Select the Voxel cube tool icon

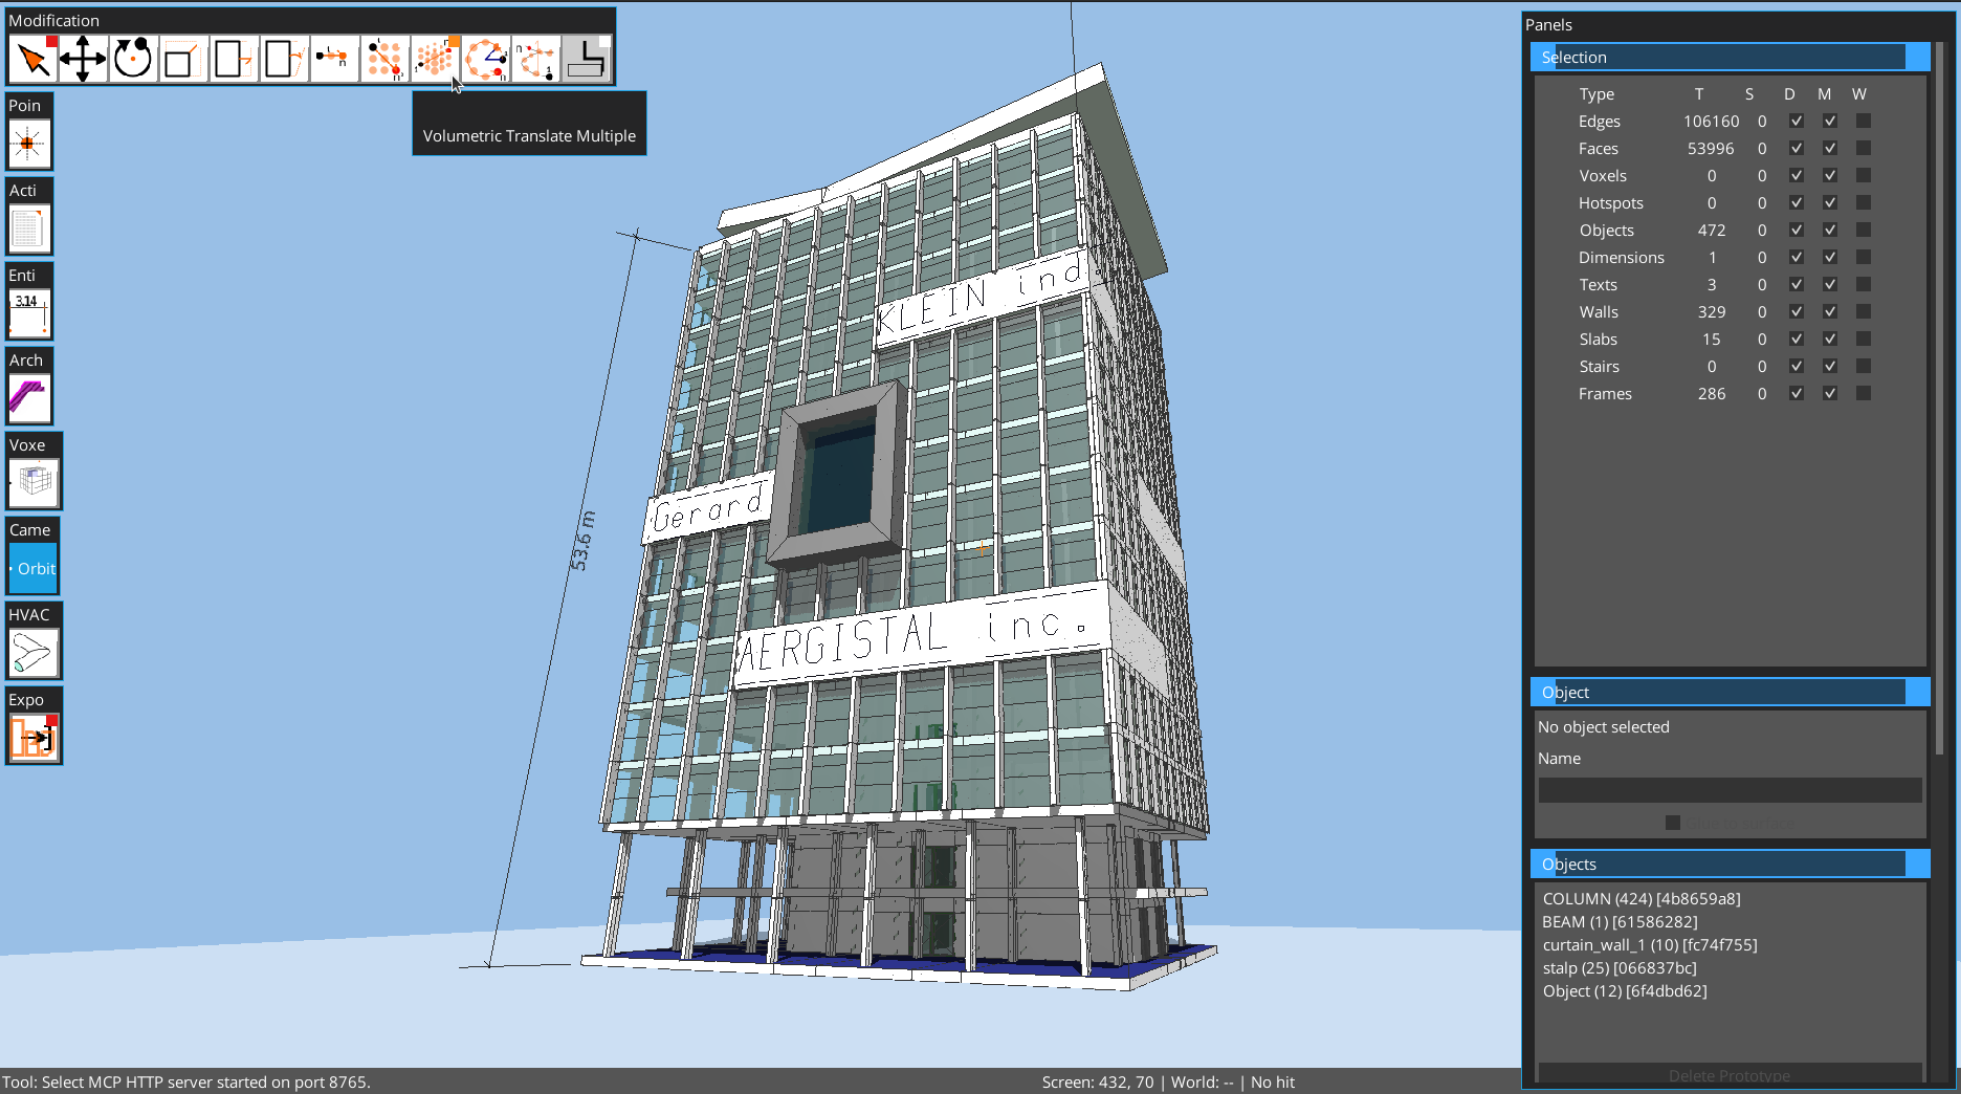(34, 483)
